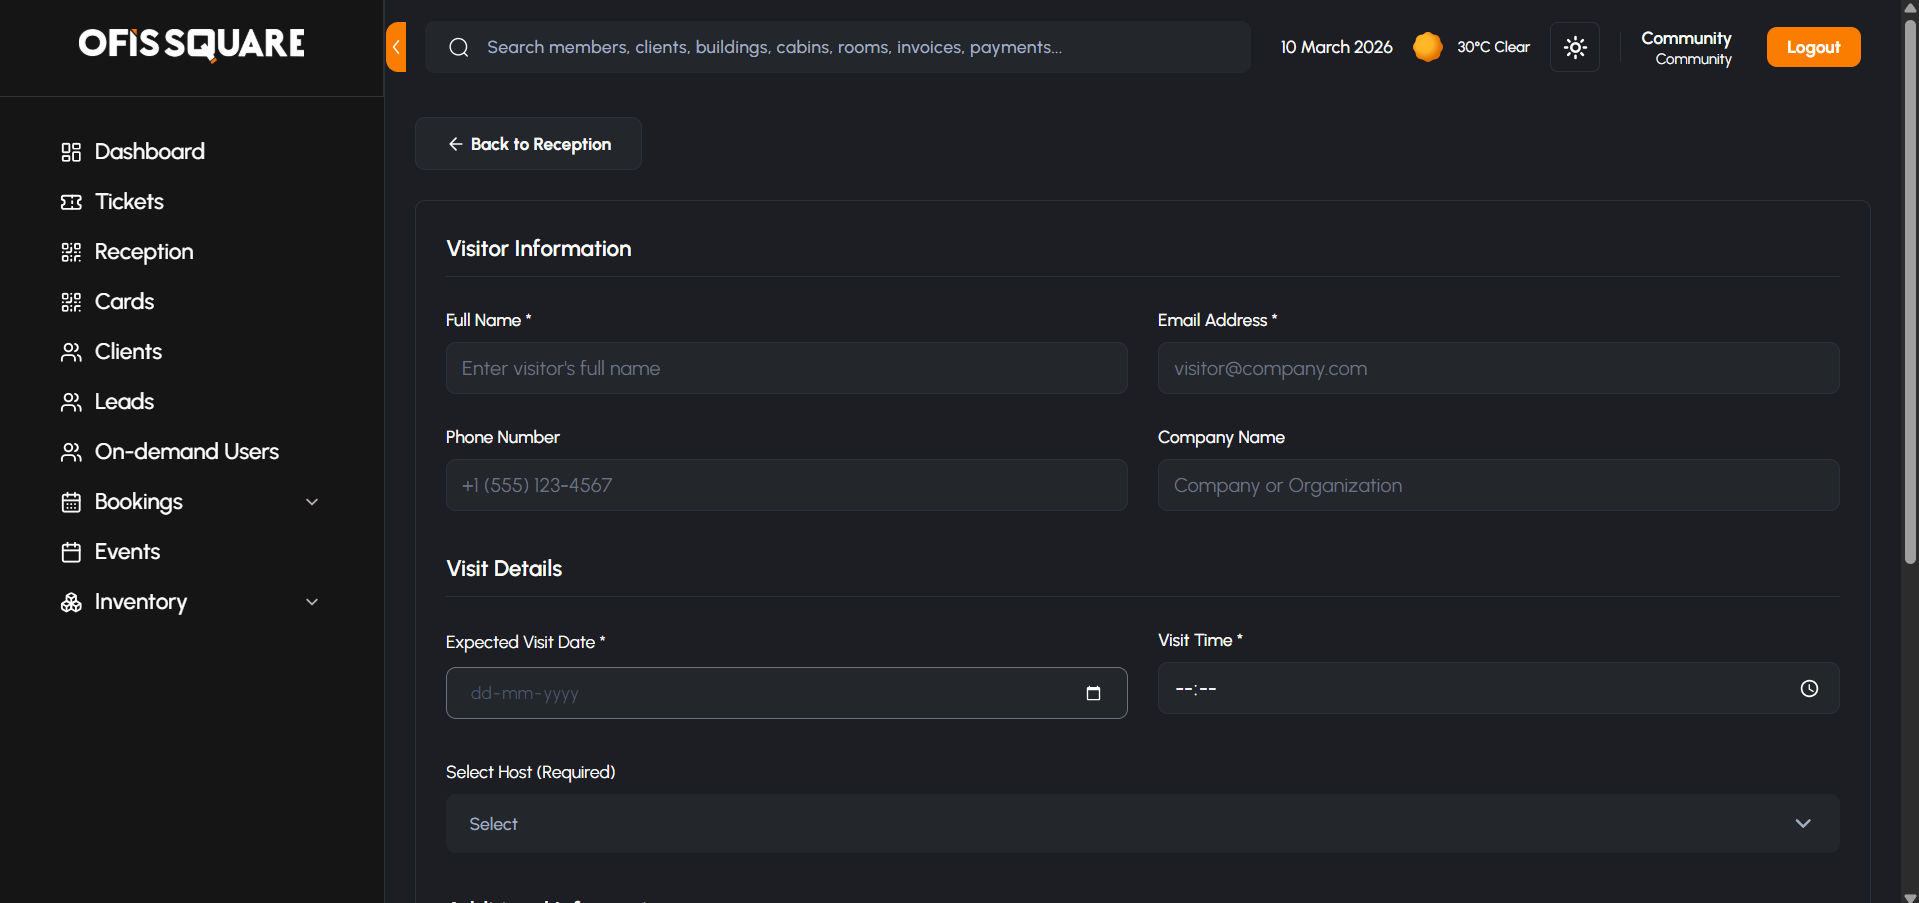Open the calendar picker in Expected Visit Date
1919x903 pixels.
tap(1093, 693)
